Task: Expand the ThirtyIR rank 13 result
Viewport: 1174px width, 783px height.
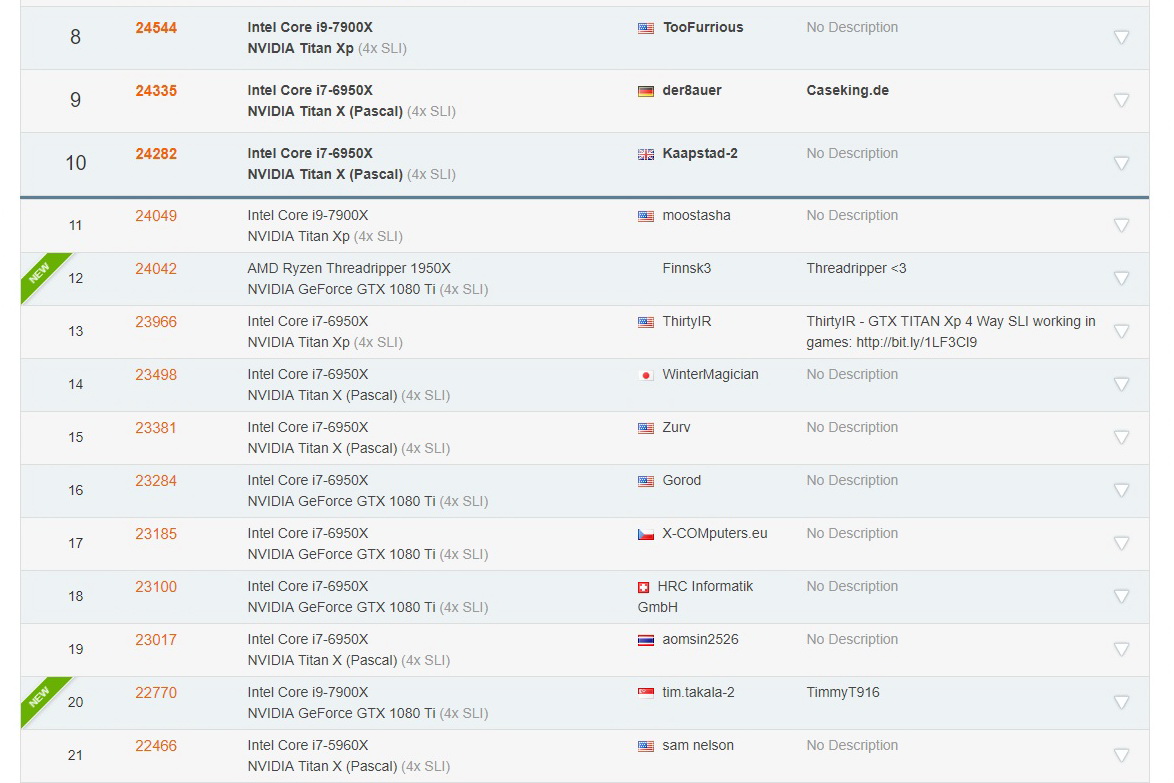Action: click(1121, 332)
